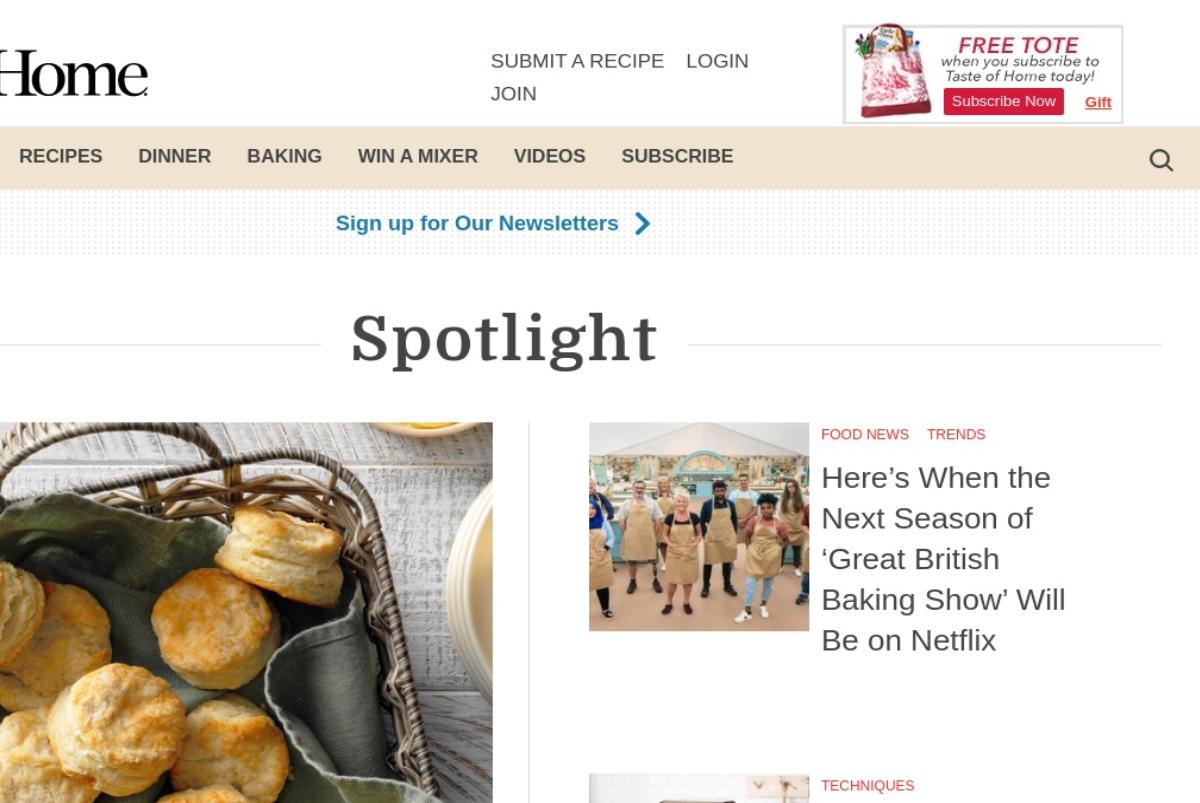The height and width of the screenshot is (803, 1200).
Task: Open the Great British Baking Show headline
Action: pyautogui.click(x=943, y=559)
